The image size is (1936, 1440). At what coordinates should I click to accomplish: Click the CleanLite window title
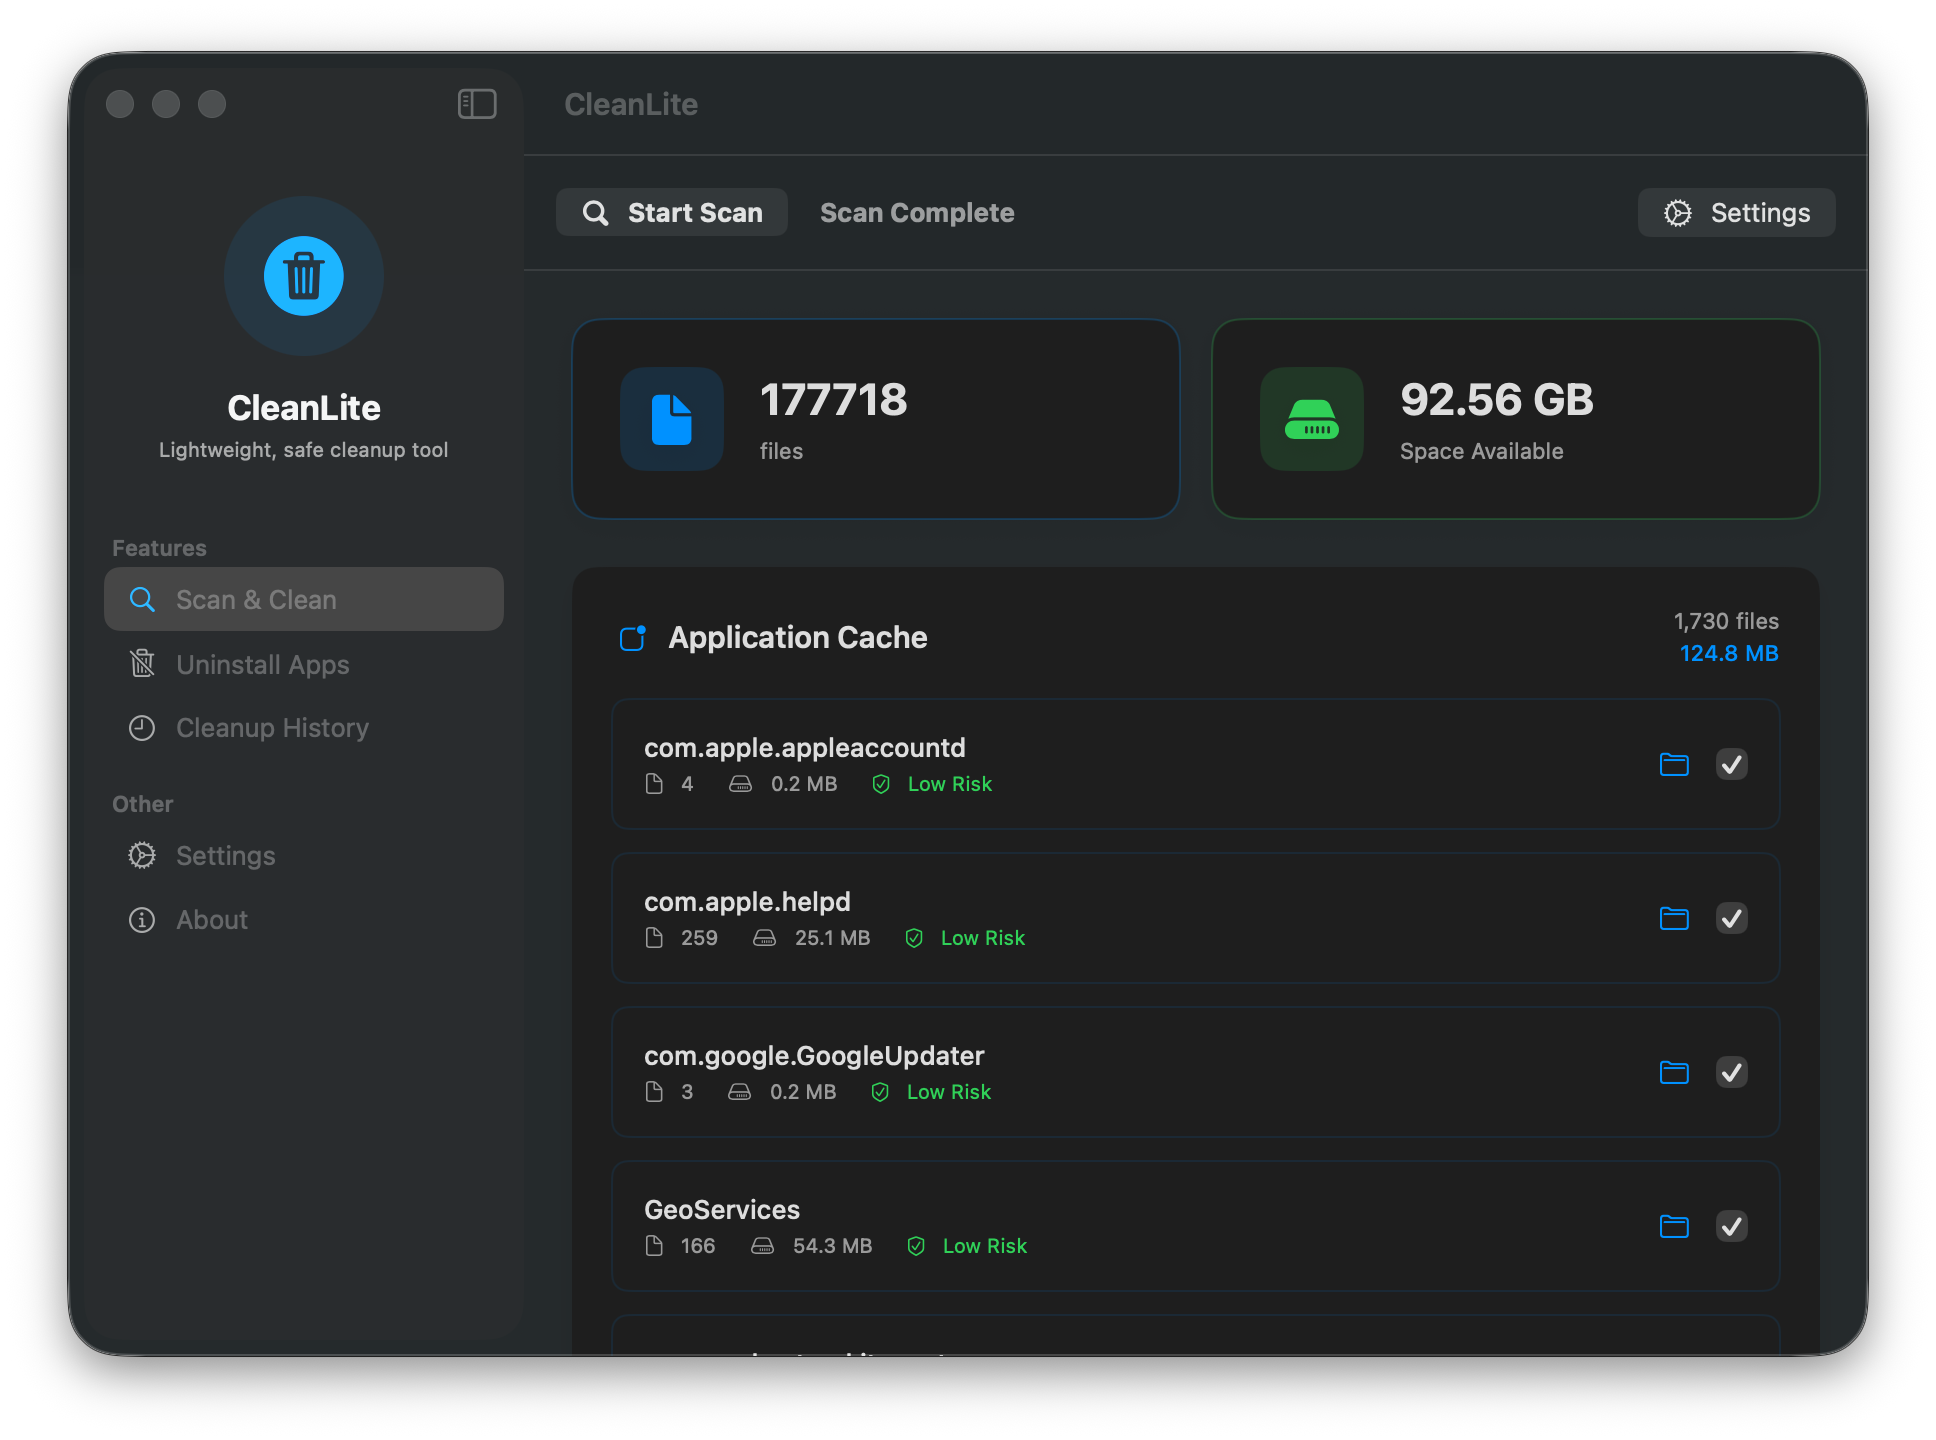(x=631, y=104)
